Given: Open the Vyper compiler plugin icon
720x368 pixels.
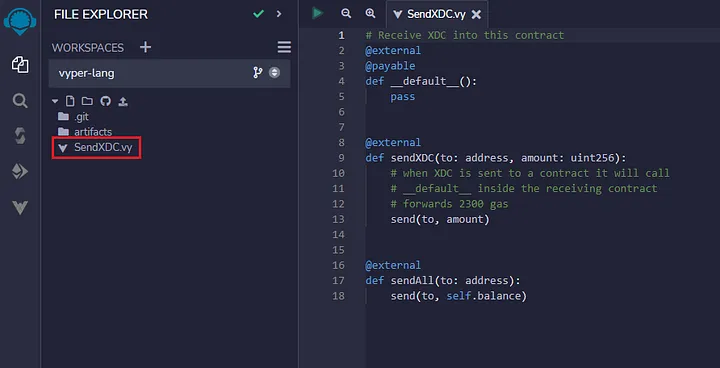Looking at the screenshot, I should [20, 208].
